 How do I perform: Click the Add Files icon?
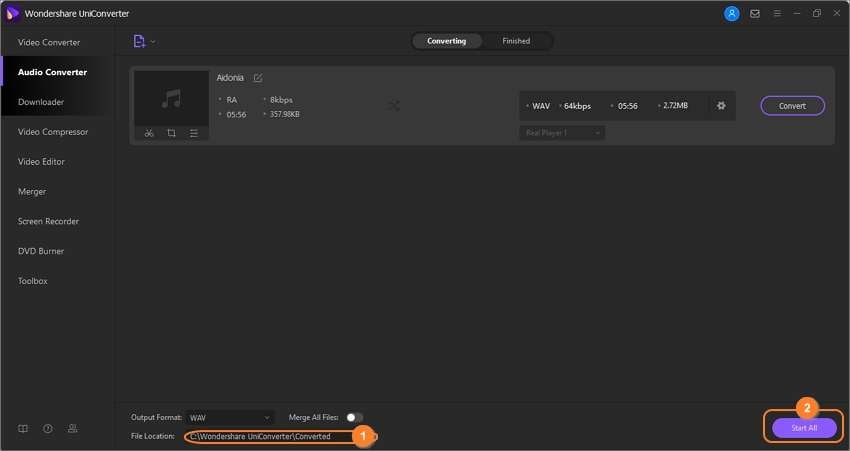[139, 41]
